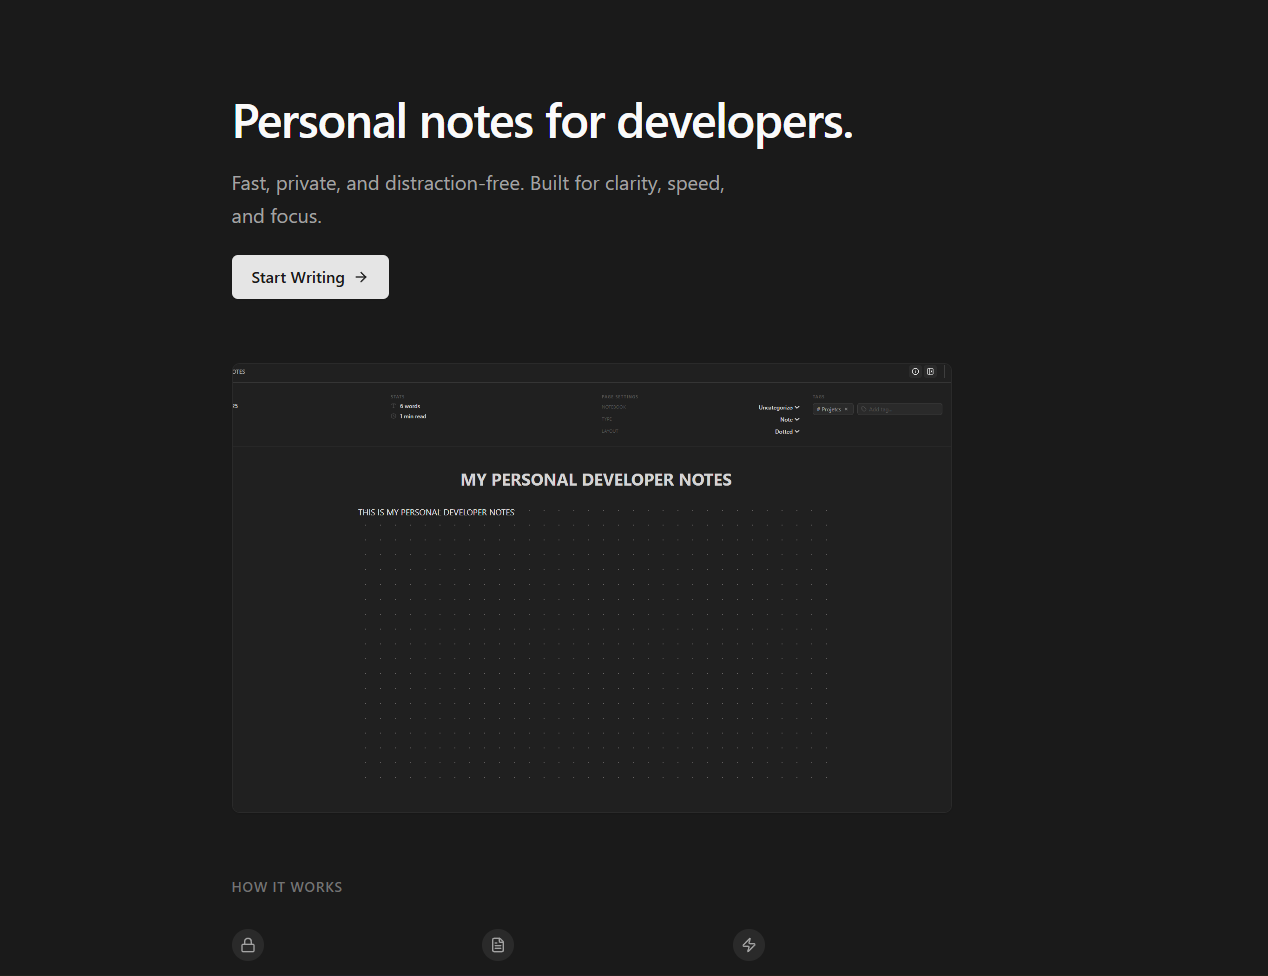The width and height of the screenshot is (1268, 976).
Task: Expand the Note type dropdown
Action: (789, 420)
